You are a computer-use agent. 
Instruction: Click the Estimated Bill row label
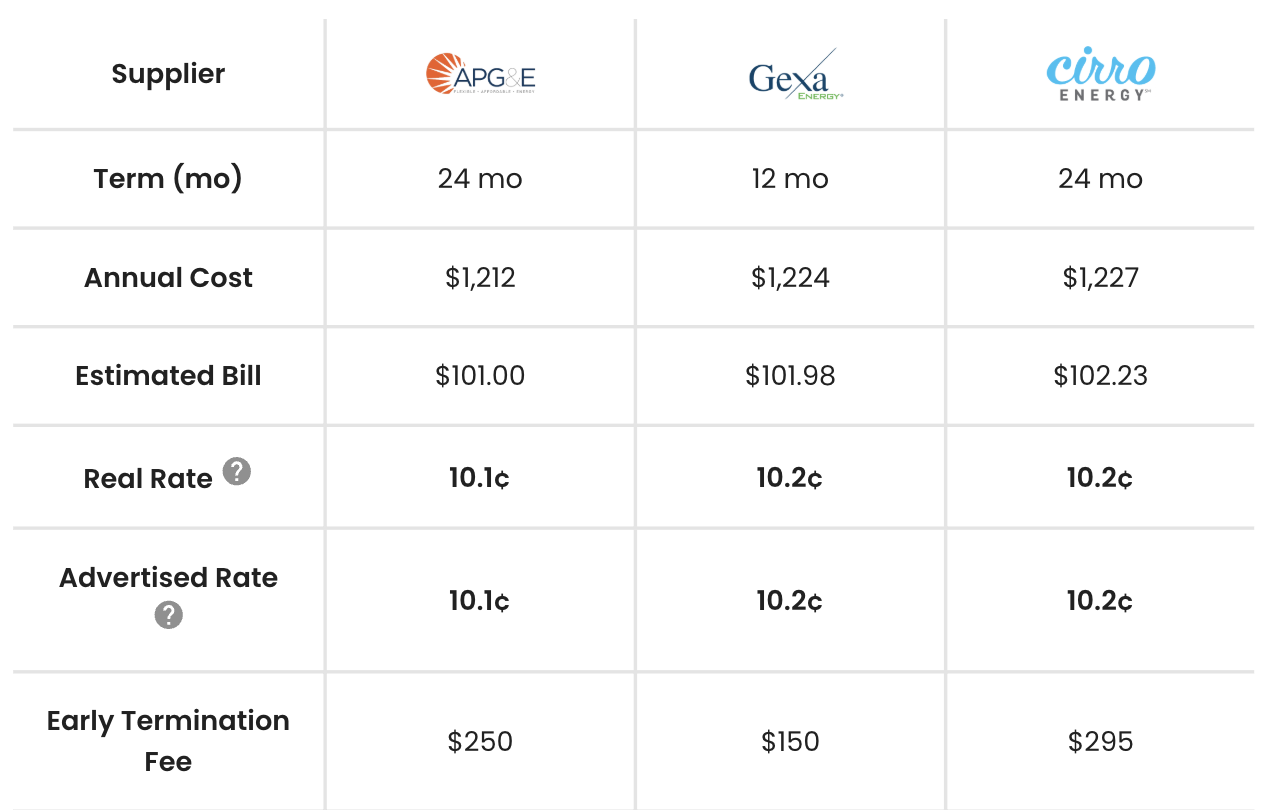pyautogui.click(x=168, y=376)
